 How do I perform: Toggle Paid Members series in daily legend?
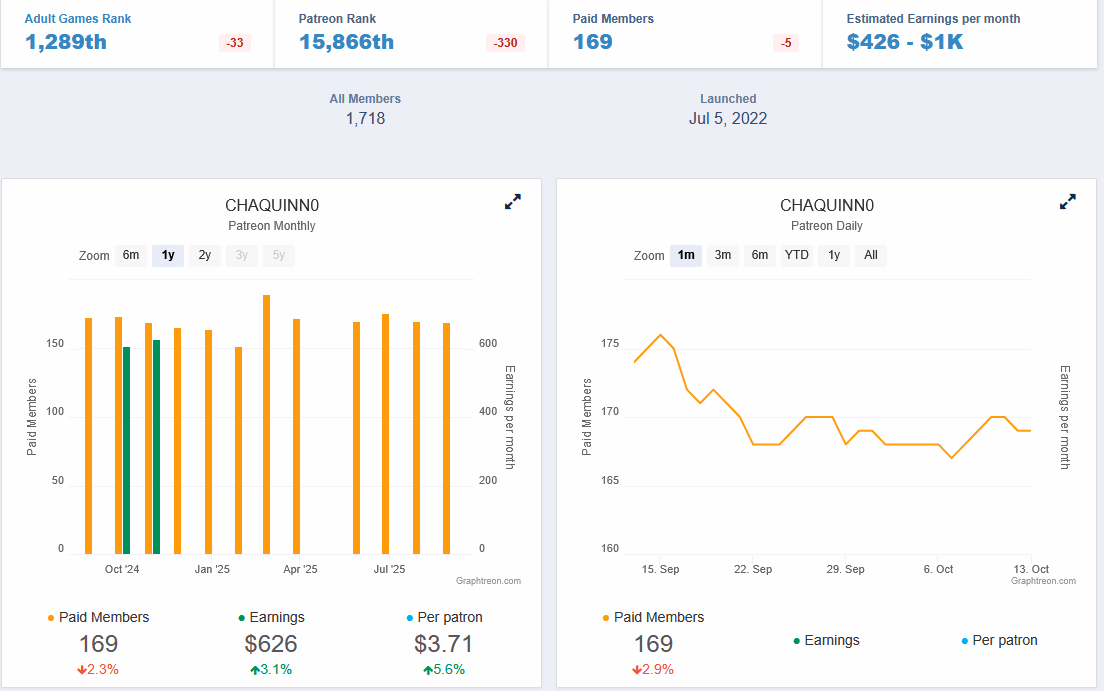[x=654, y=617]
